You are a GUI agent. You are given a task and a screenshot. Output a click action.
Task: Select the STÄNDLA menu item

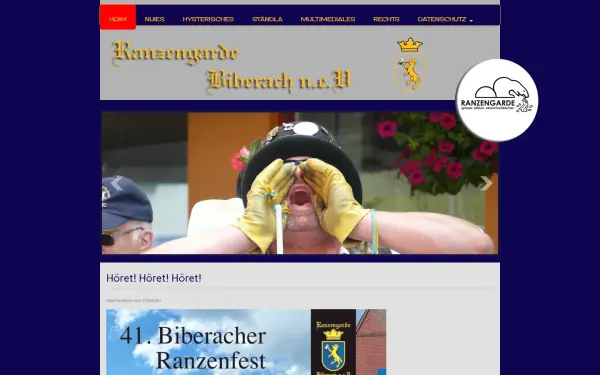[x=267, y=19]
